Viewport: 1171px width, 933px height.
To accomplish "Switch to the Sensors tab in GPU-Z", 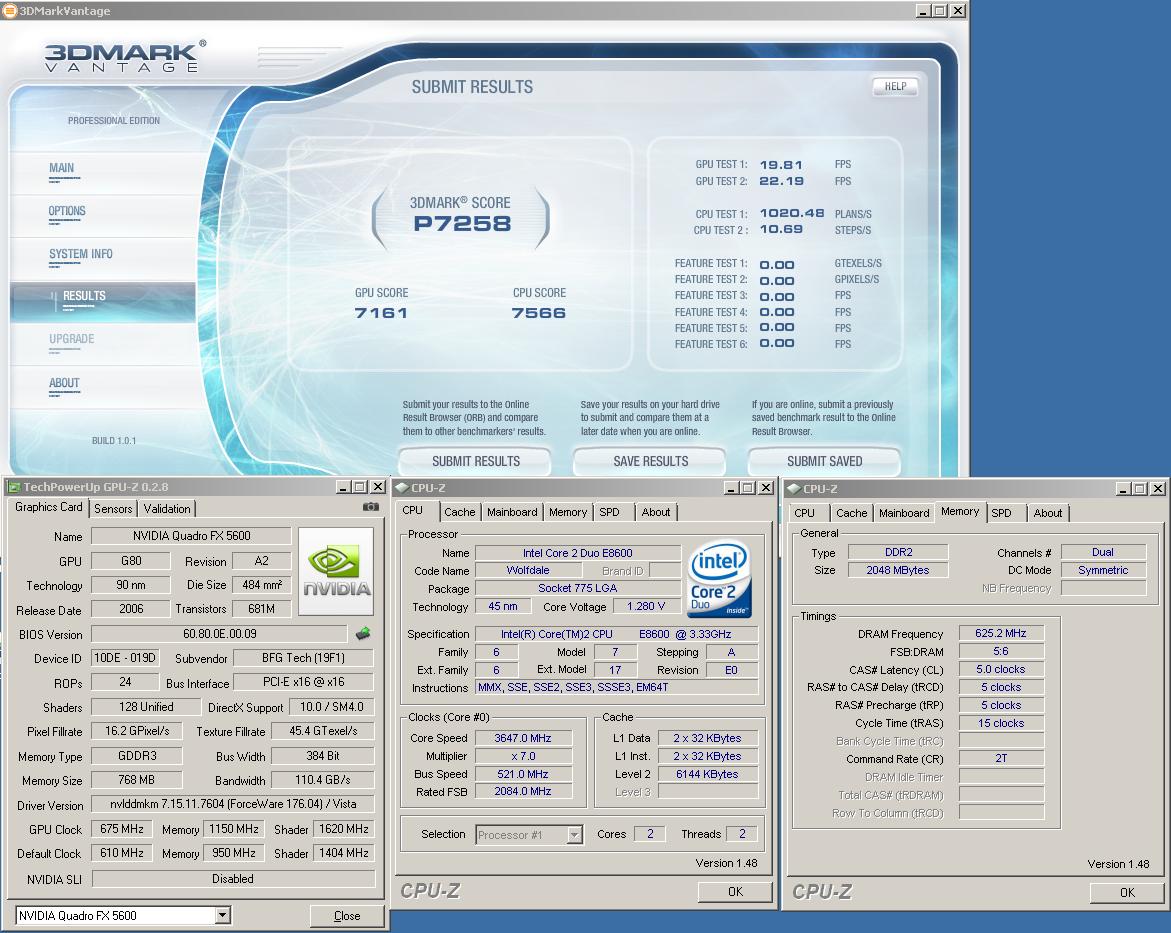I will click(113, 509).
